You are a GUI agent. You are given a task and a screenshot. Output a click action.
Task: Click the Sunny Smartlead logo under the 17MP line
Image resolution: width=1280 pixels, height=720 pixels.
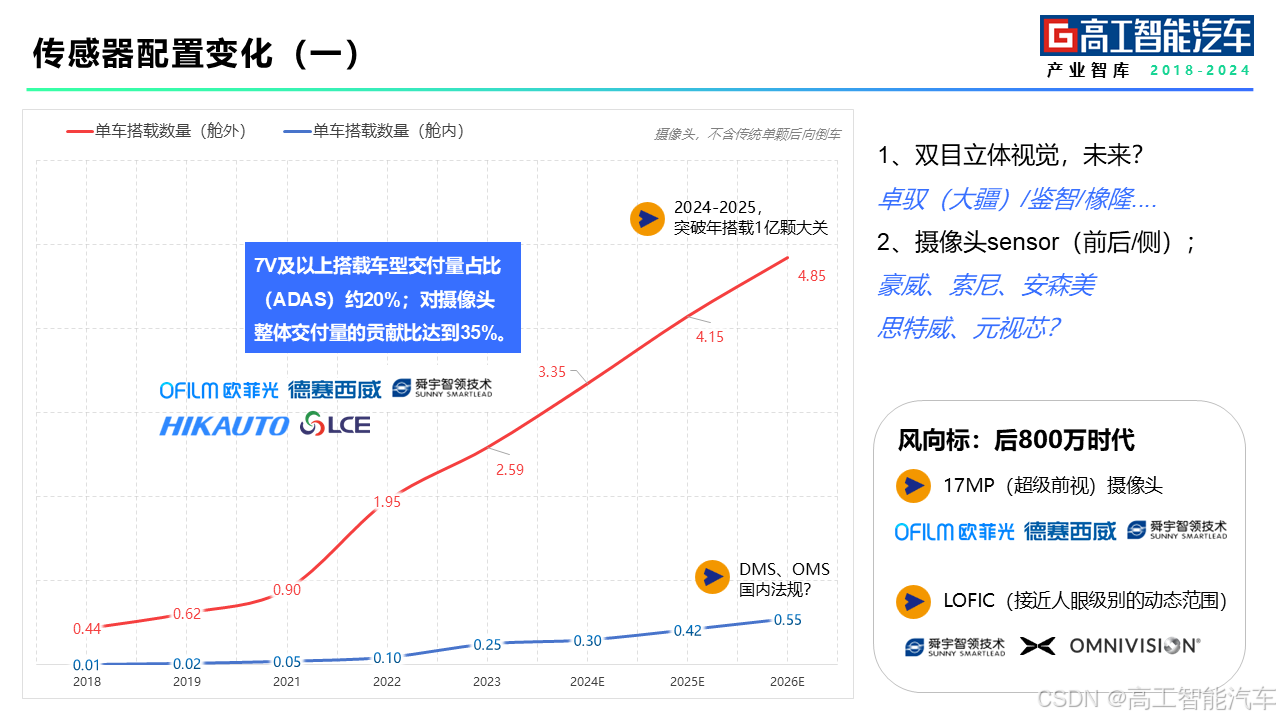point(1177,530)
